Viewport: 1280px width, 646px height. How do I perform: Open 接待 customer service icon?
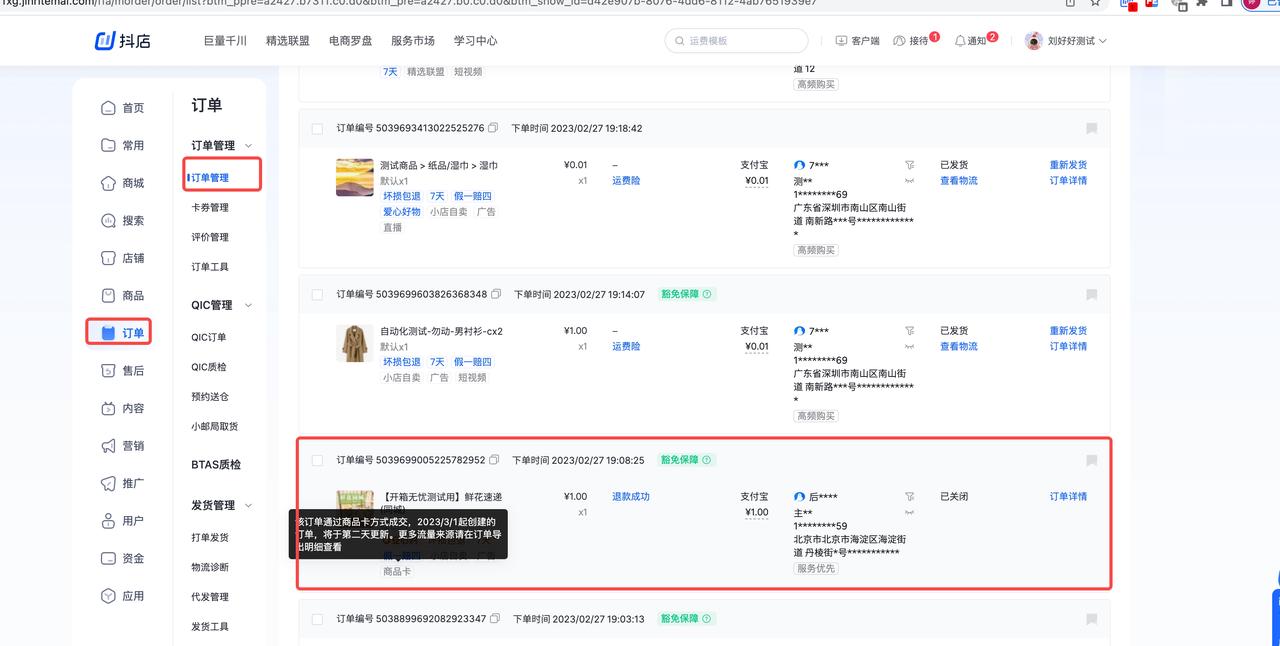click(899, 41)
